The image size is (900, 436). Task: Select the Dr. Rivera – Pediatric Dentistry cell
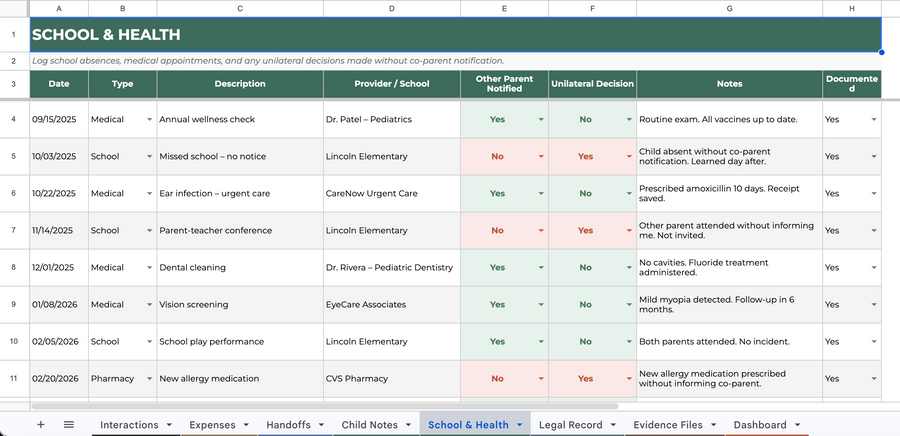point(391,268)
